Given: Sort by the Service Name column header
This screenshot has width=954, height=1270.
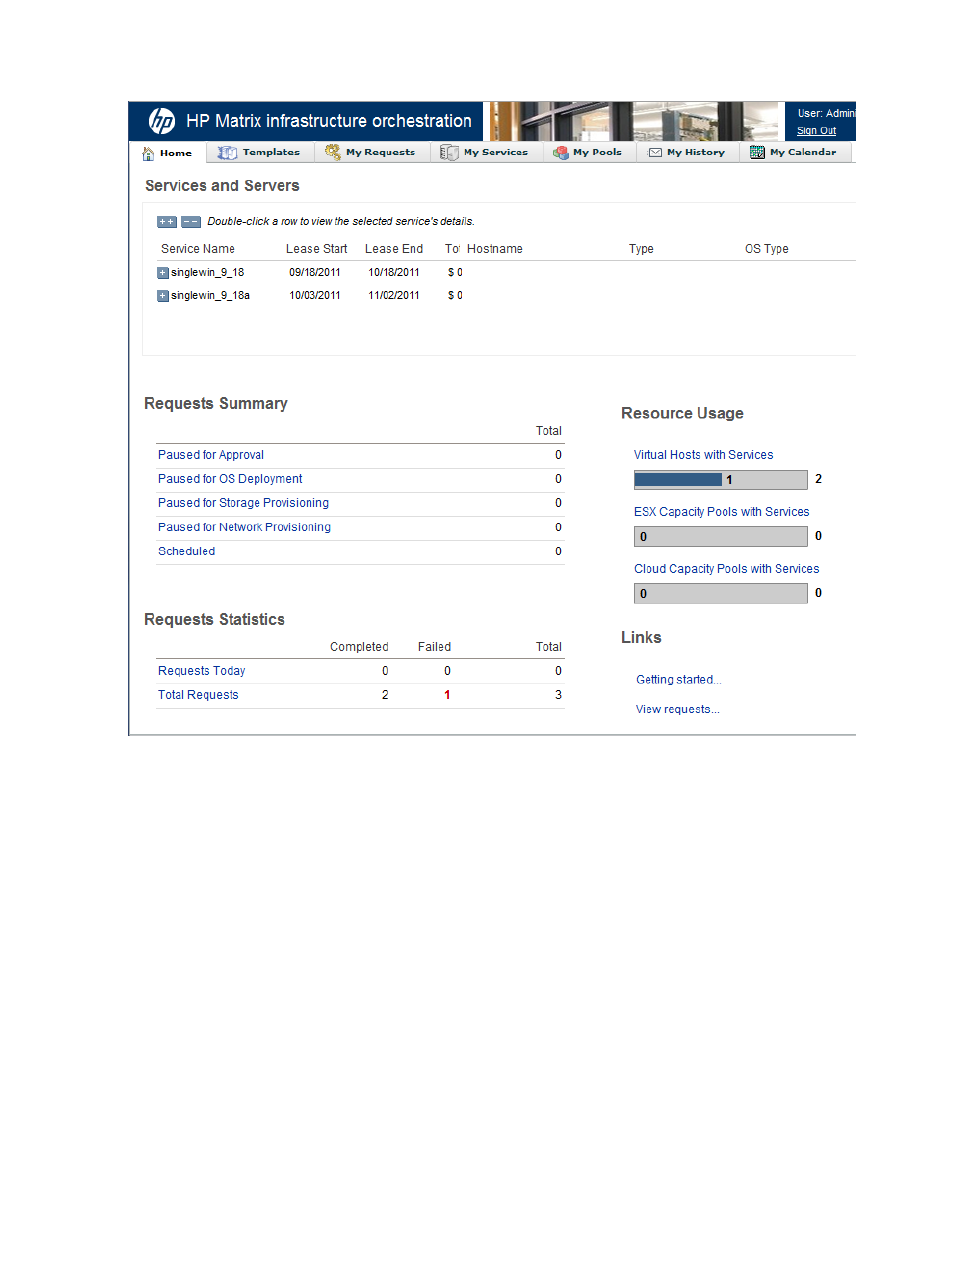Looking at the screenshot, I should point(198,249).
